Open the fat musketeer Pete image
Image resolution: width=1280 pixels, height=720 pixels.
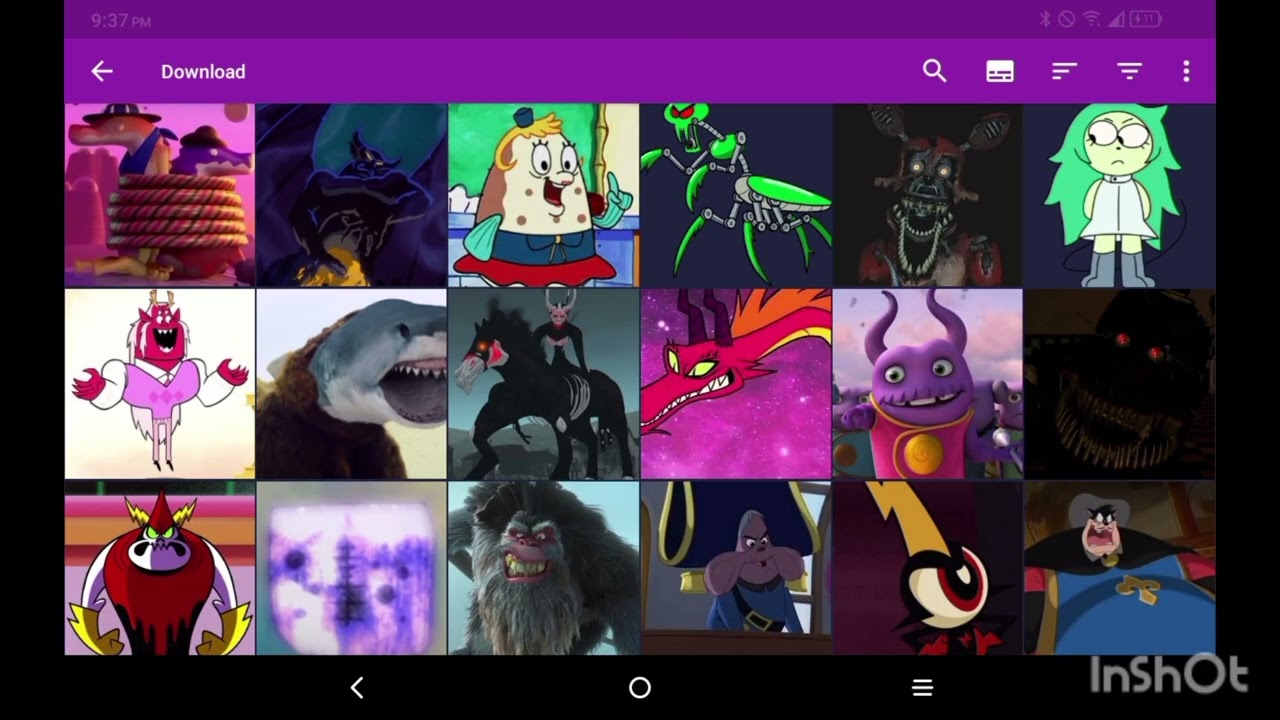click(1120, 568)
